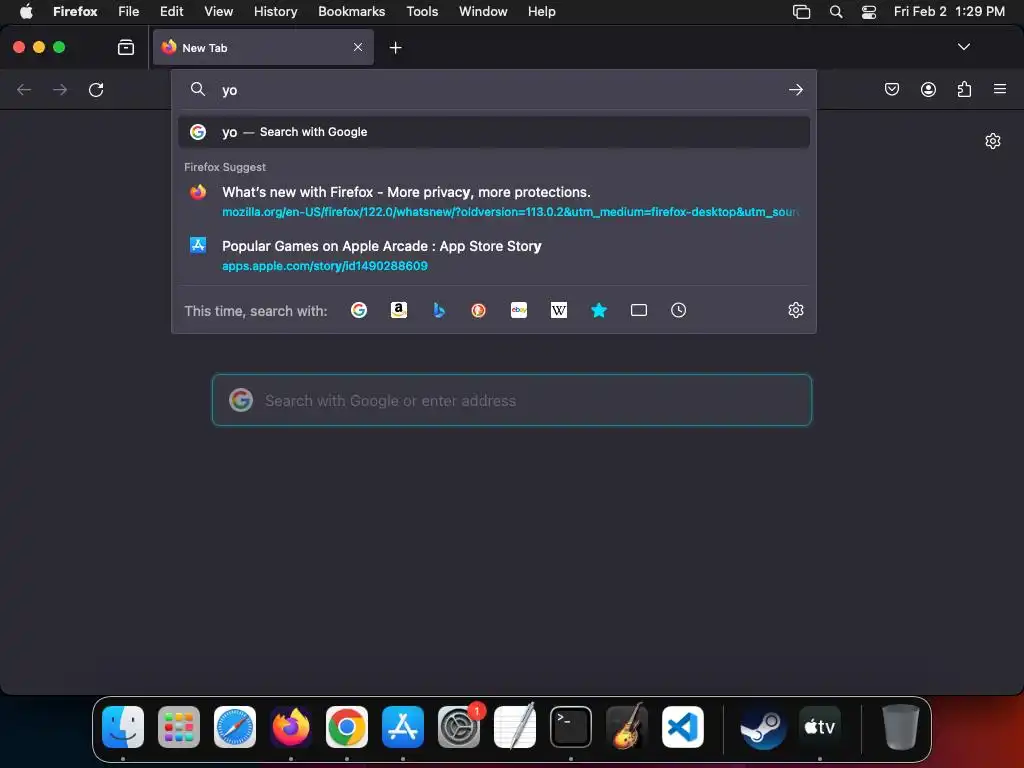Open the View menu
The height and width of the screenshot is (768, 1024).
coord(218,11)
